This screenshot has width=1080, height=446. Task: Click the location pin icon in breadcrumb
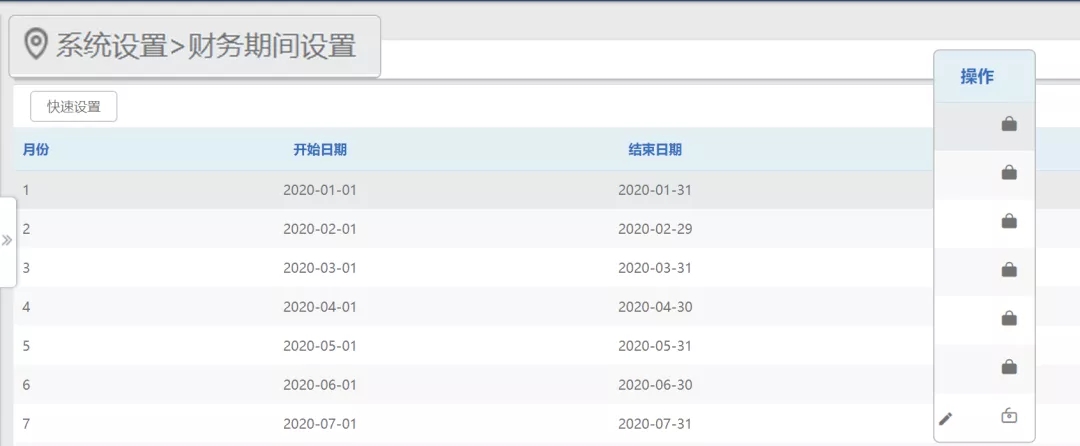pyautogui.click(x=36, y=45)
